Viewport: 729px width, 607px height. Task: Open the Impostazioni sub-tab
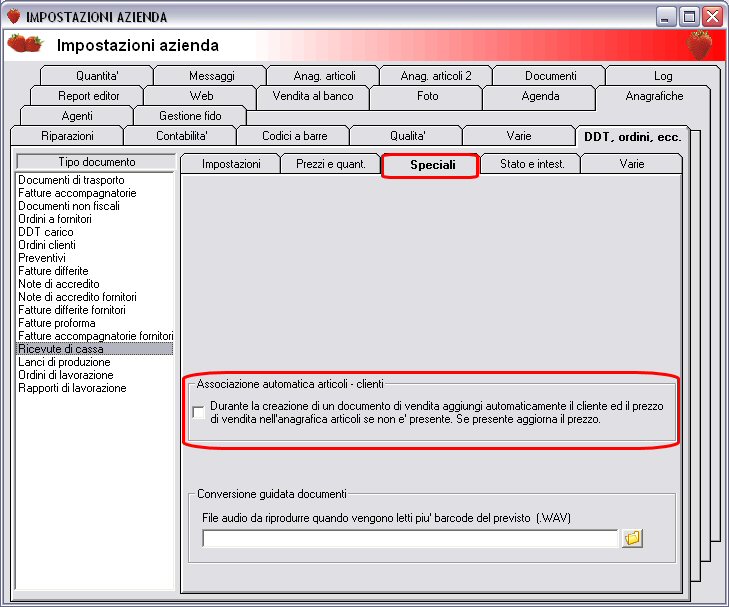231,164
